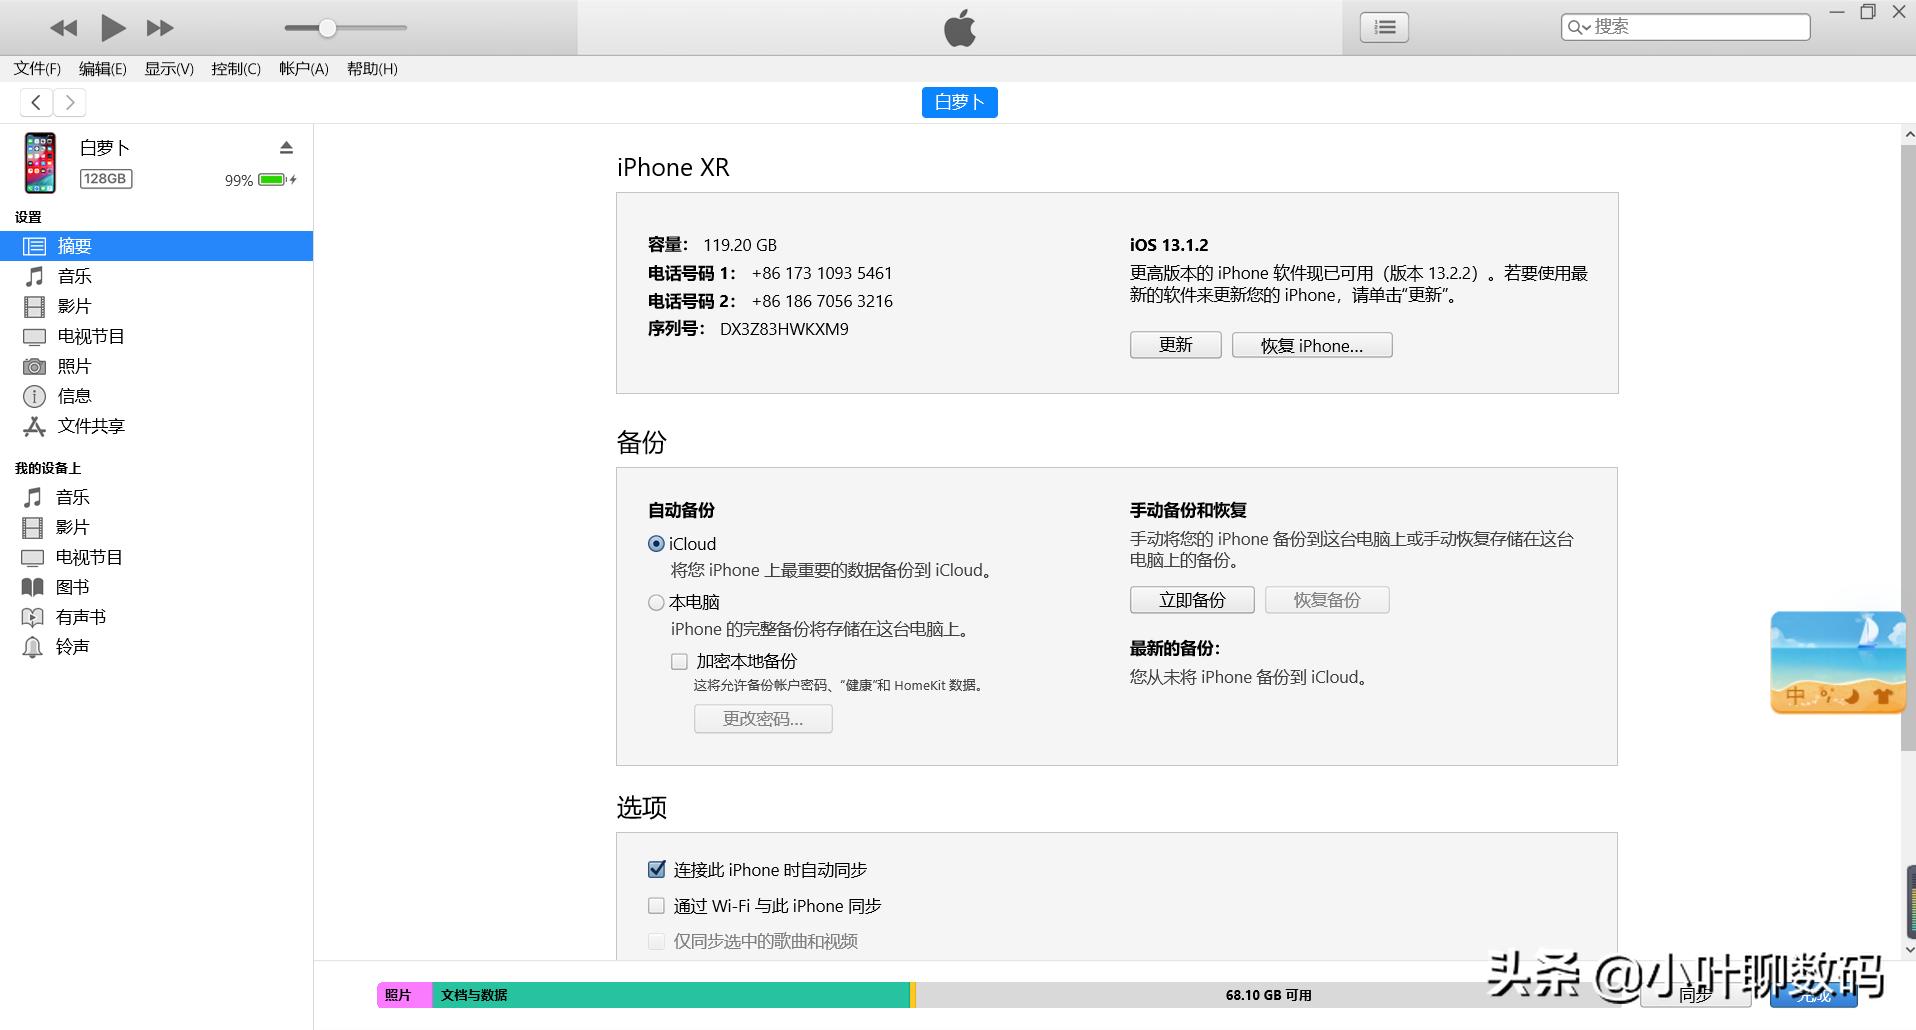This screenshot has height=1030, width=1916.
Task: Select 铃声 bell item under my device
Action: [x=71, y=647]
